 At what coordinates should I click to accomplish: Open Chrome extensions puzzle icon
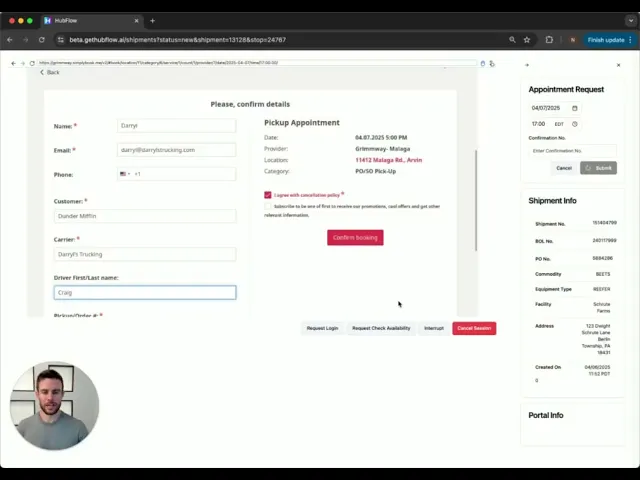point(549,40)
